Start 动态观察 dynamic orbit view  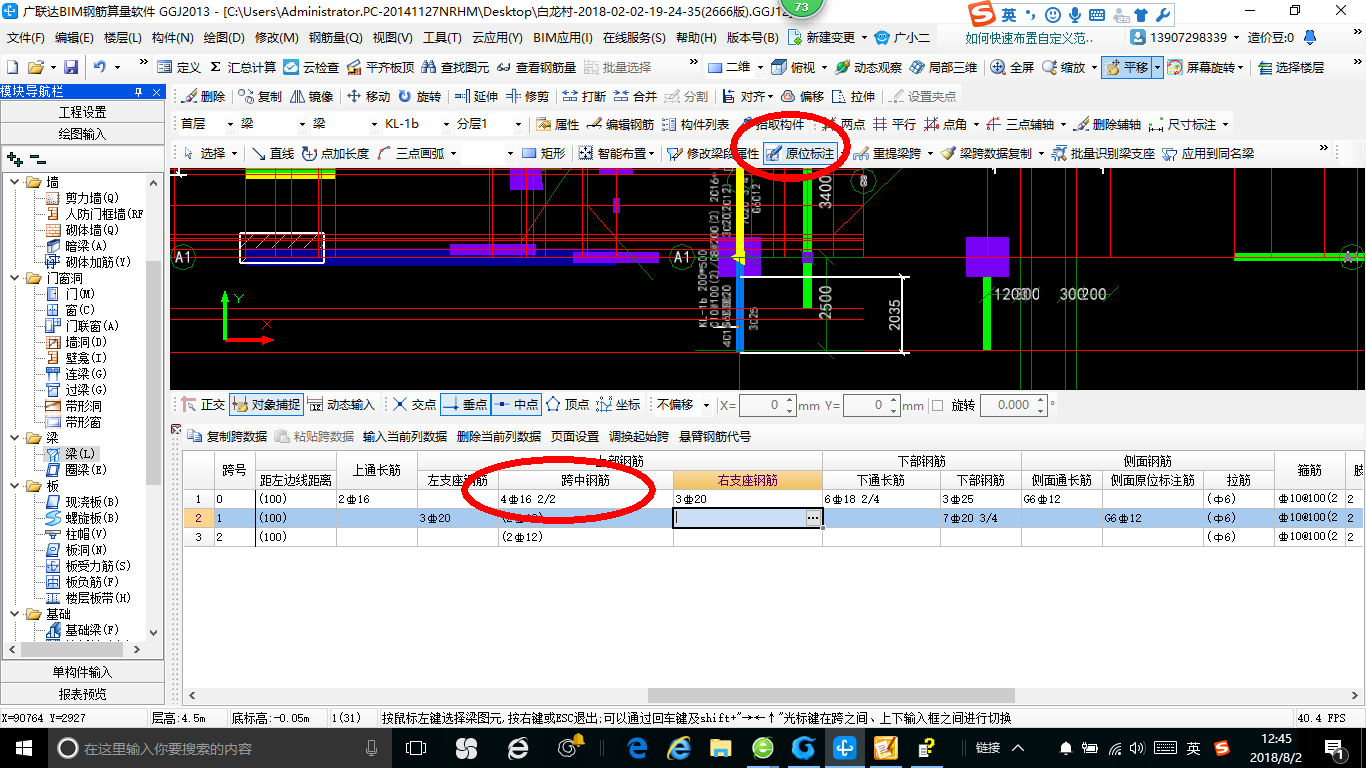click(868, 67)
